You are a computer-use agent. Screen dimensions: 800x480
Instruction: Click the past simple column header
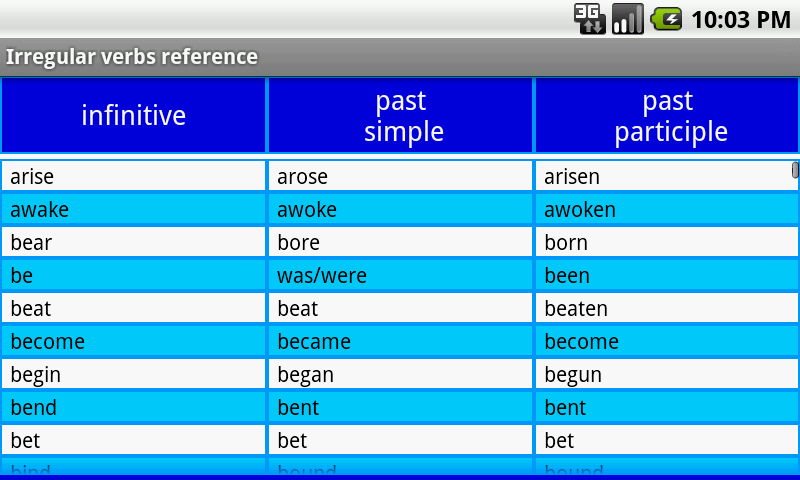(401, 116)
